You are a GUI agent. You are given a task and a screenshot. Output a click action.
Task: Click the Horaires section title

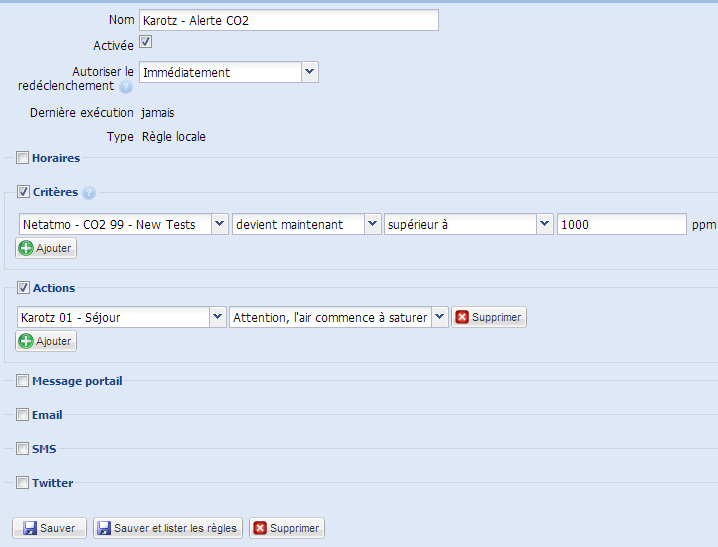pos(56,158)
